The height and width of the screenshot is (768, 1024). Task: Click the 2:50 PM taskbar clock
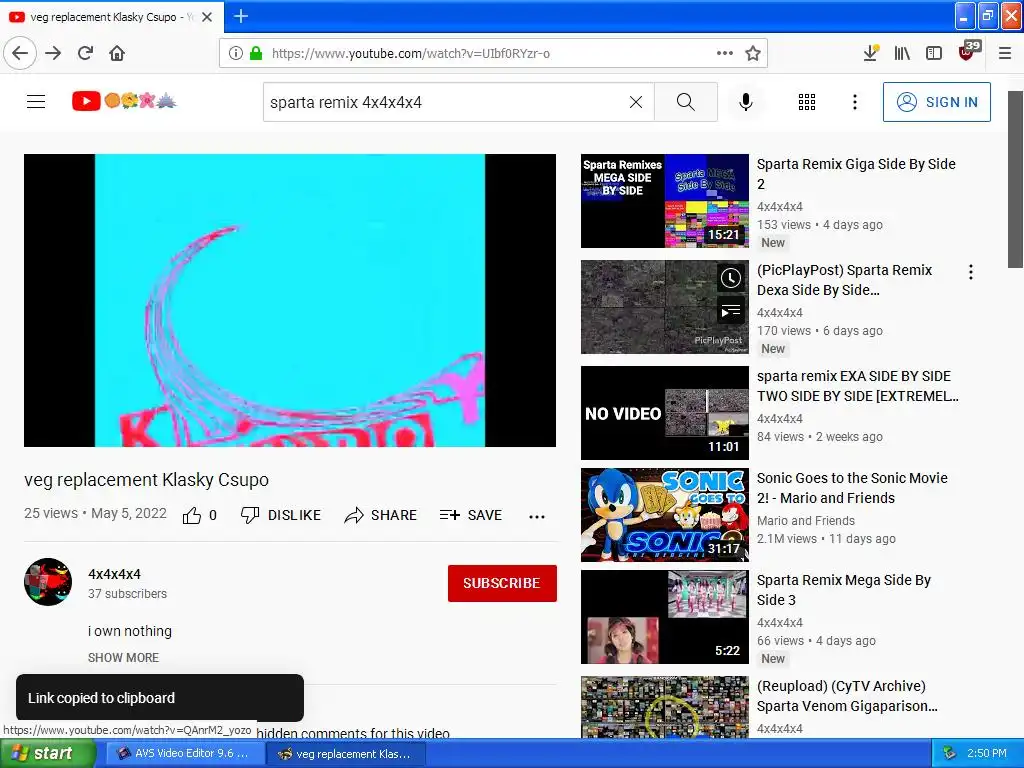point(987,754)
